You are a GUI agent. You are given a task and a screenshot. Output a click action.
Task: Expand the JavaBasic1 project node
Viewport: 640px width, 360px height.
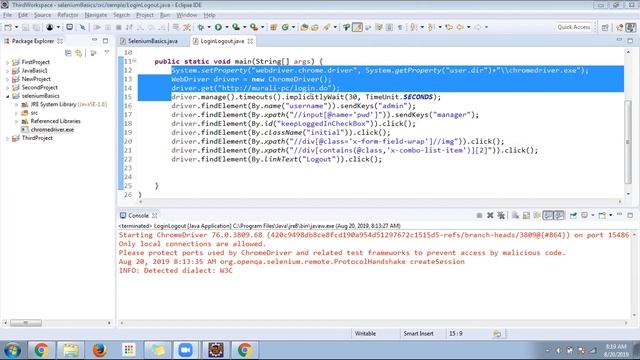pos(7,71)
